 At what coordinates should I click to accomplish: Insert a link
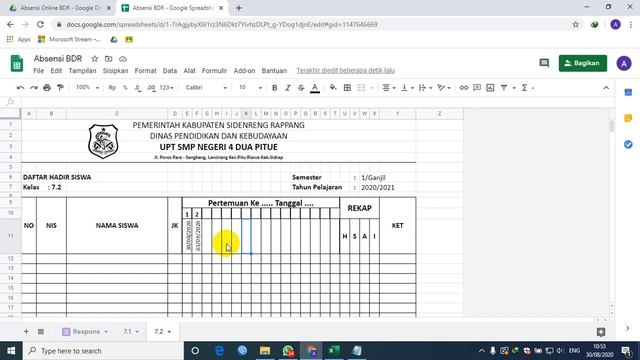(x=464, y=88)
